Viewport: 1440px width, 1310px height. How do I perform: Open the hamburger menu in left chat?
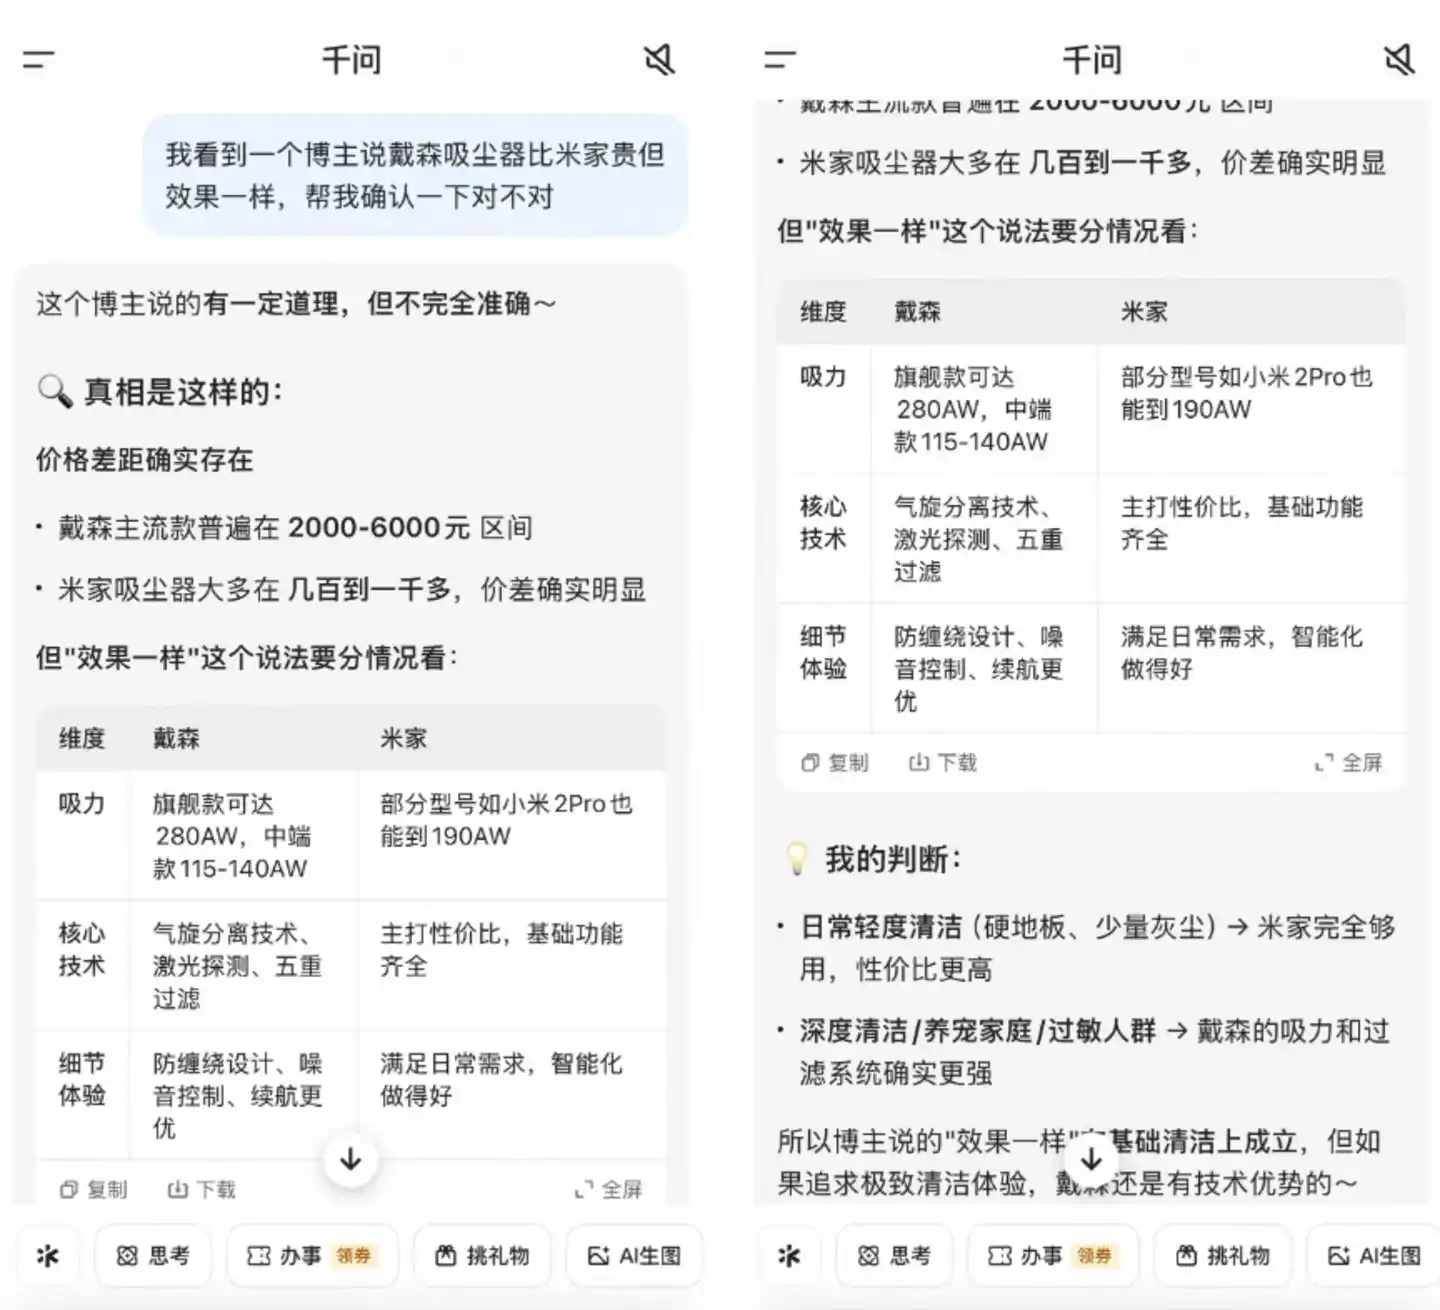point(39,60)
